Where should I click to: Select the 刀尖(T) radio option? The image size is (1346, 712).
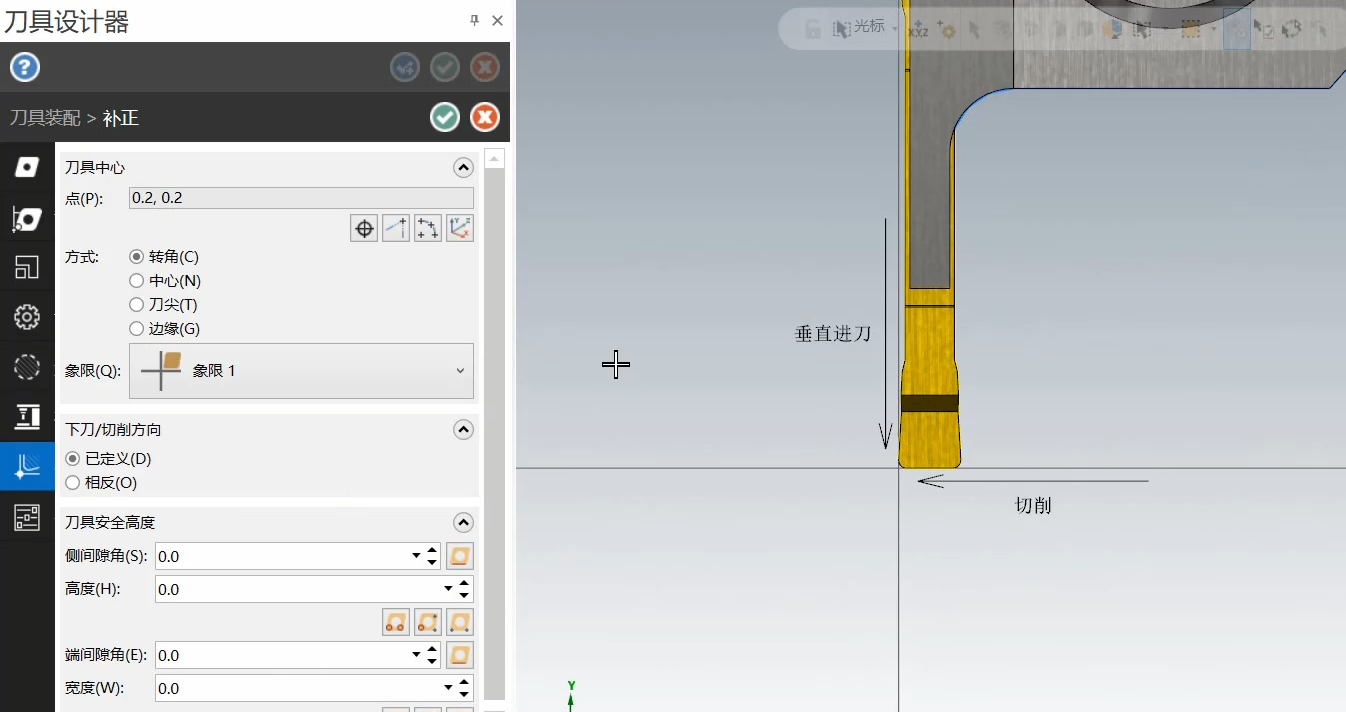[164, 305]
